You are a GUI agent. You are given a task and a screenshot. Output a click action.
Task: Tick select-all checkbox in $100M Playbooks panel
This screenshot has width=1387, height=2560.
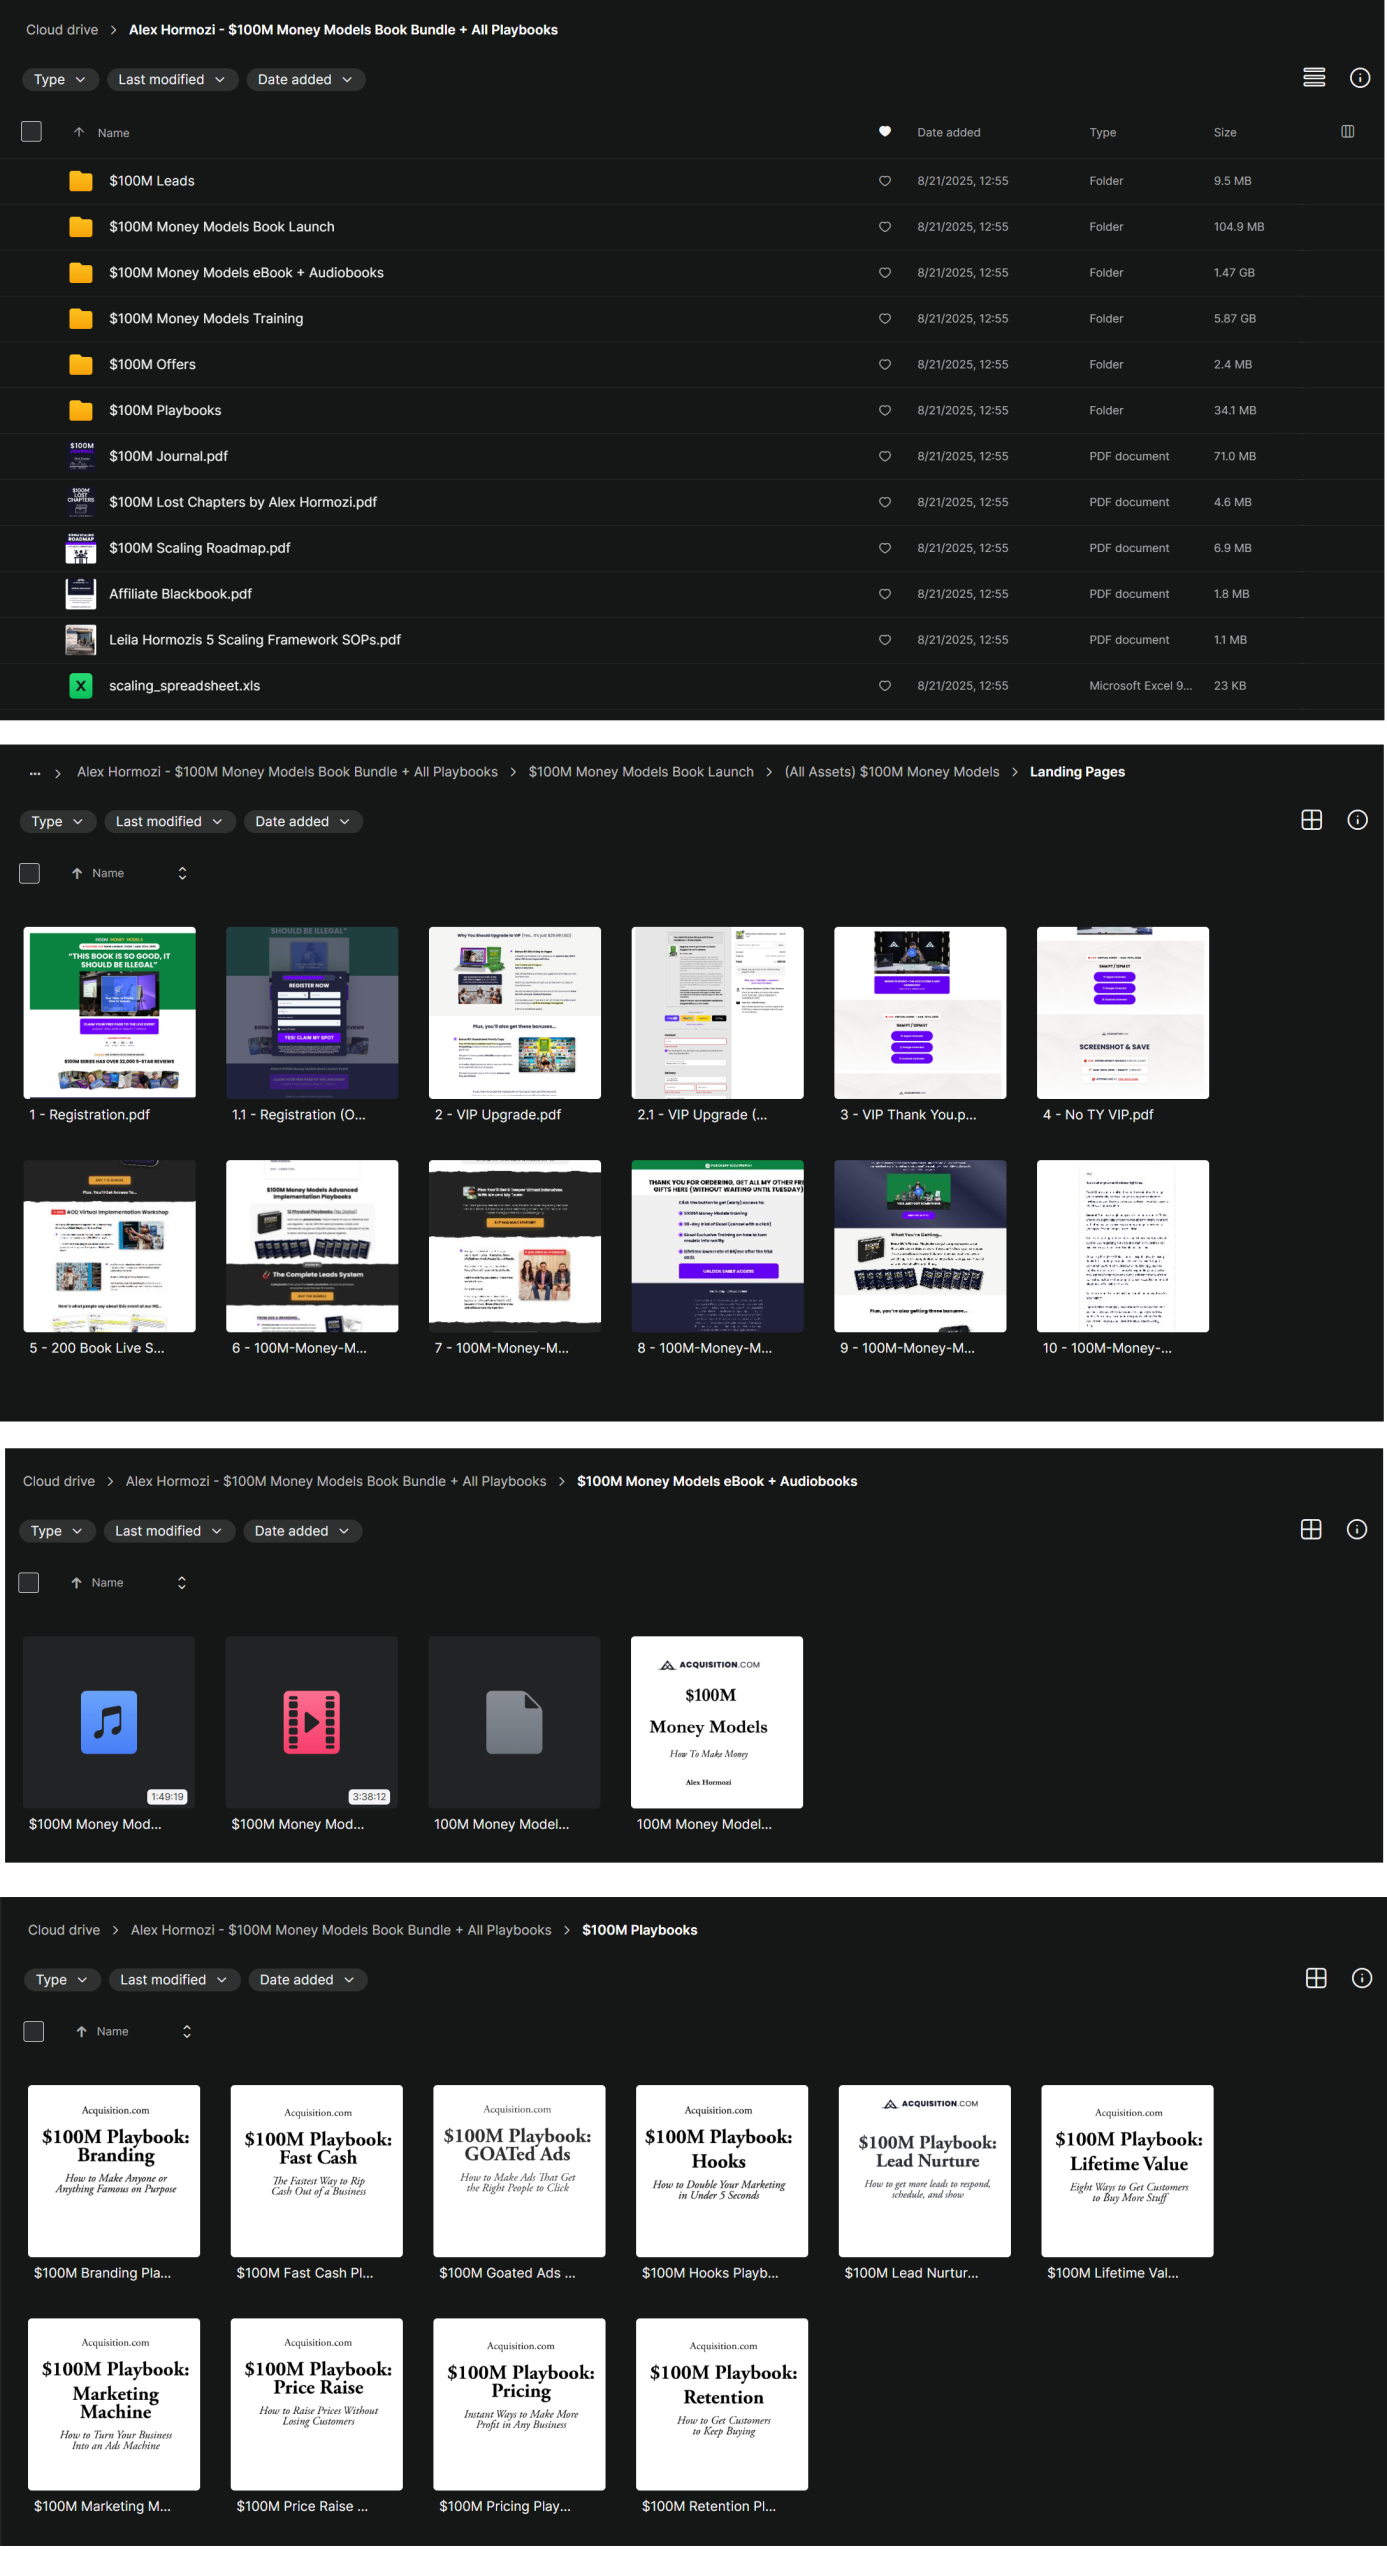click(x=34, y=2031)
